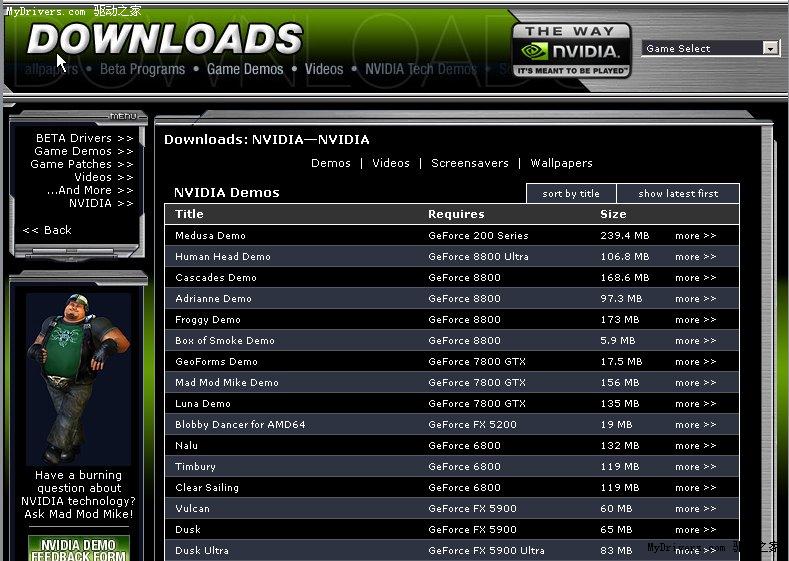Image resolution: width=789 pixels, height=561 pixels.
Task: Click the NVIDIA The Way It's Meant To Be Played logo
Action: (572, 51)
